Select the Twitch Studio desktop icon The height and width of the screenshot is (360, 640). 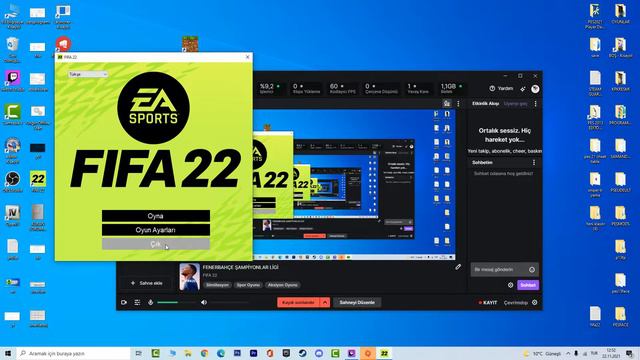coord(13,80)
